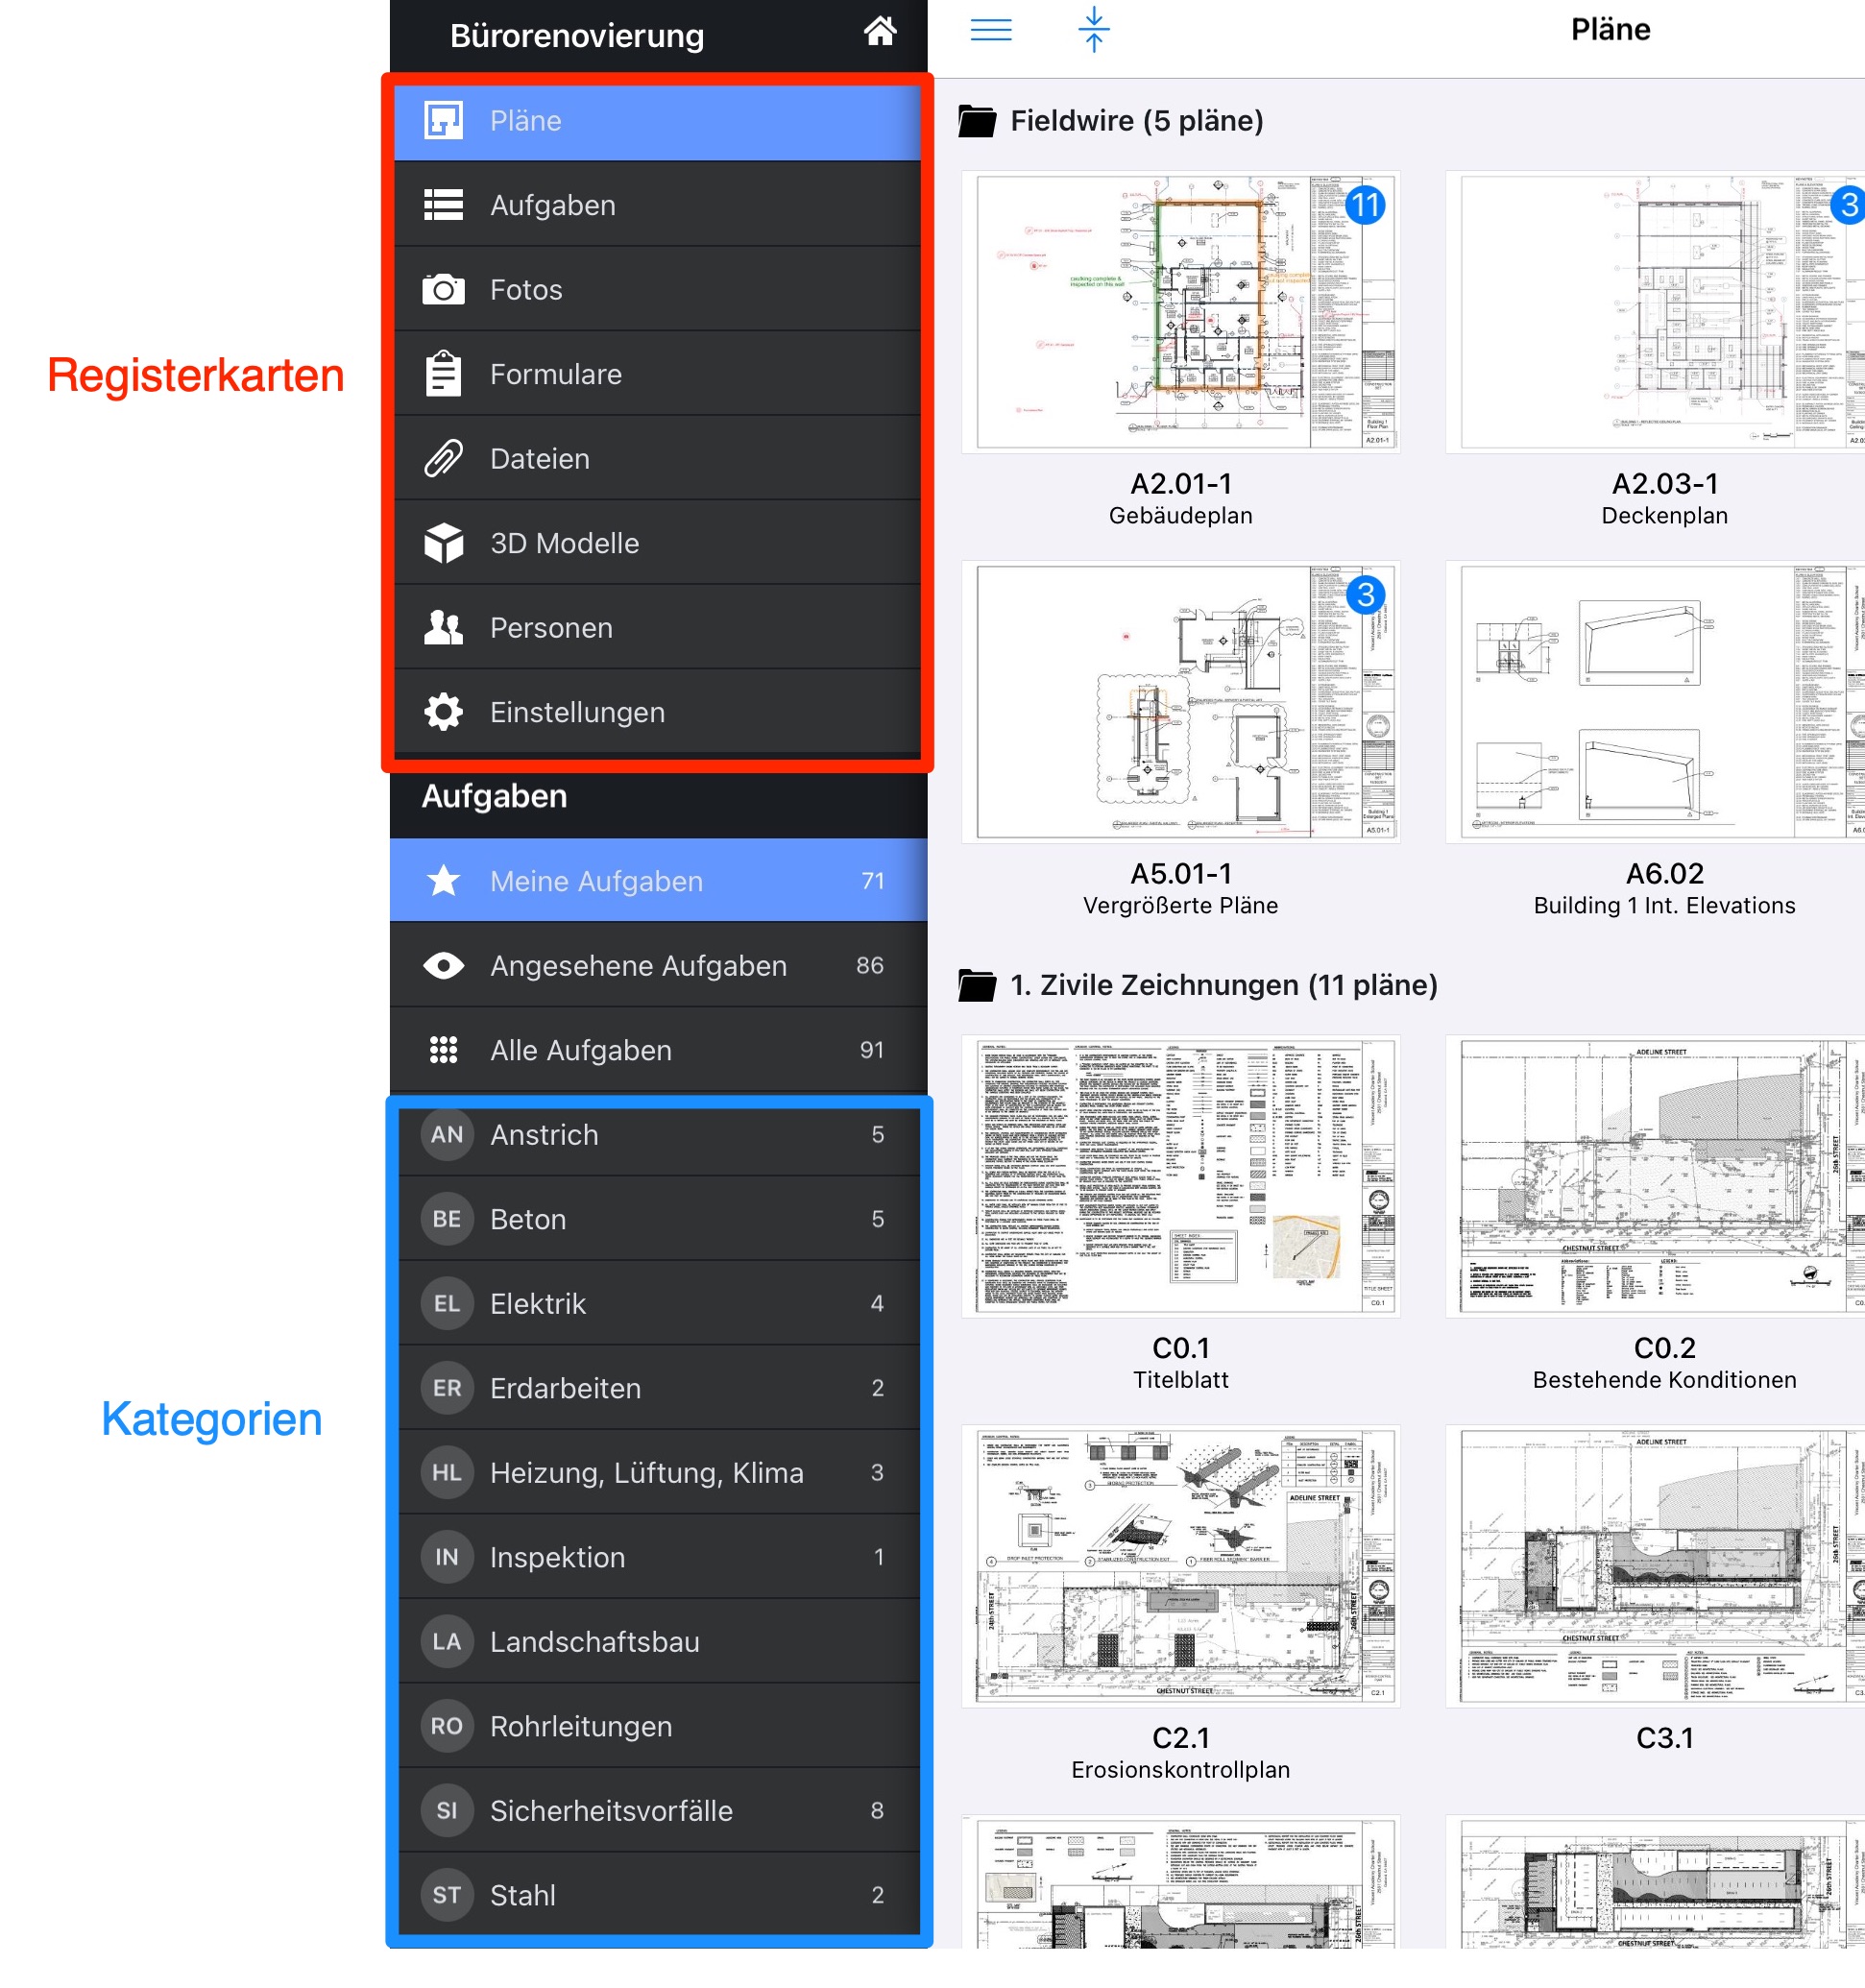Collapse the 1. Zivile Zeichnungen folder
Screen dimensions: 1865x1988
(x=977, y=985)
